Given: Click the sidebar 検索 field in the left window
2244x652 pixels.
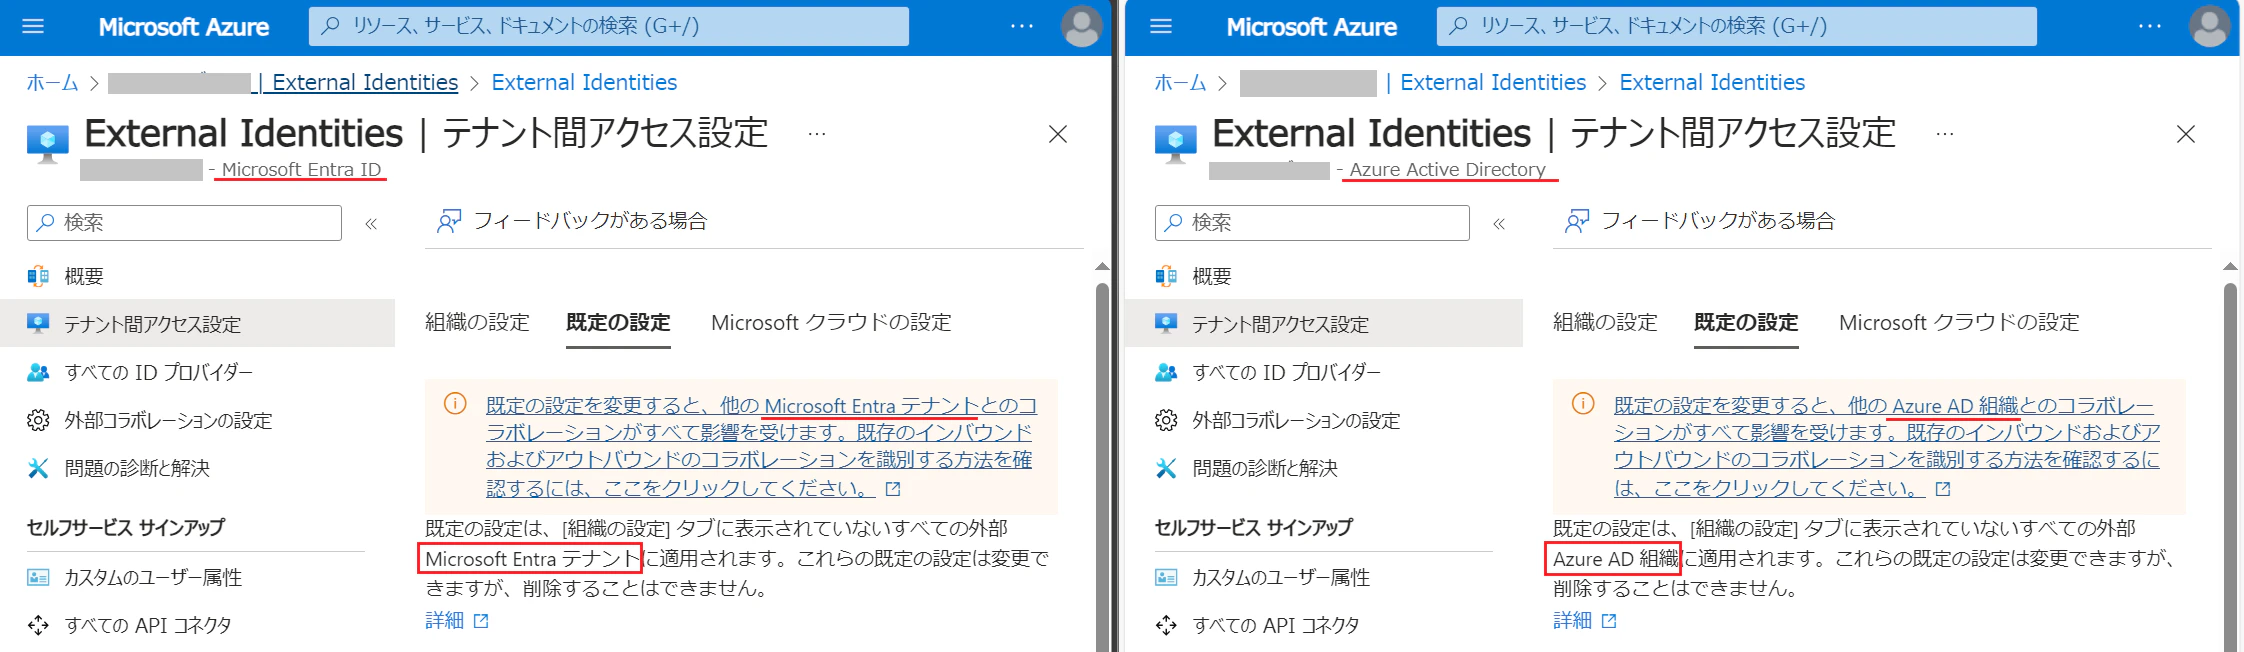Looking at the screenshot, I should point(184,222).
